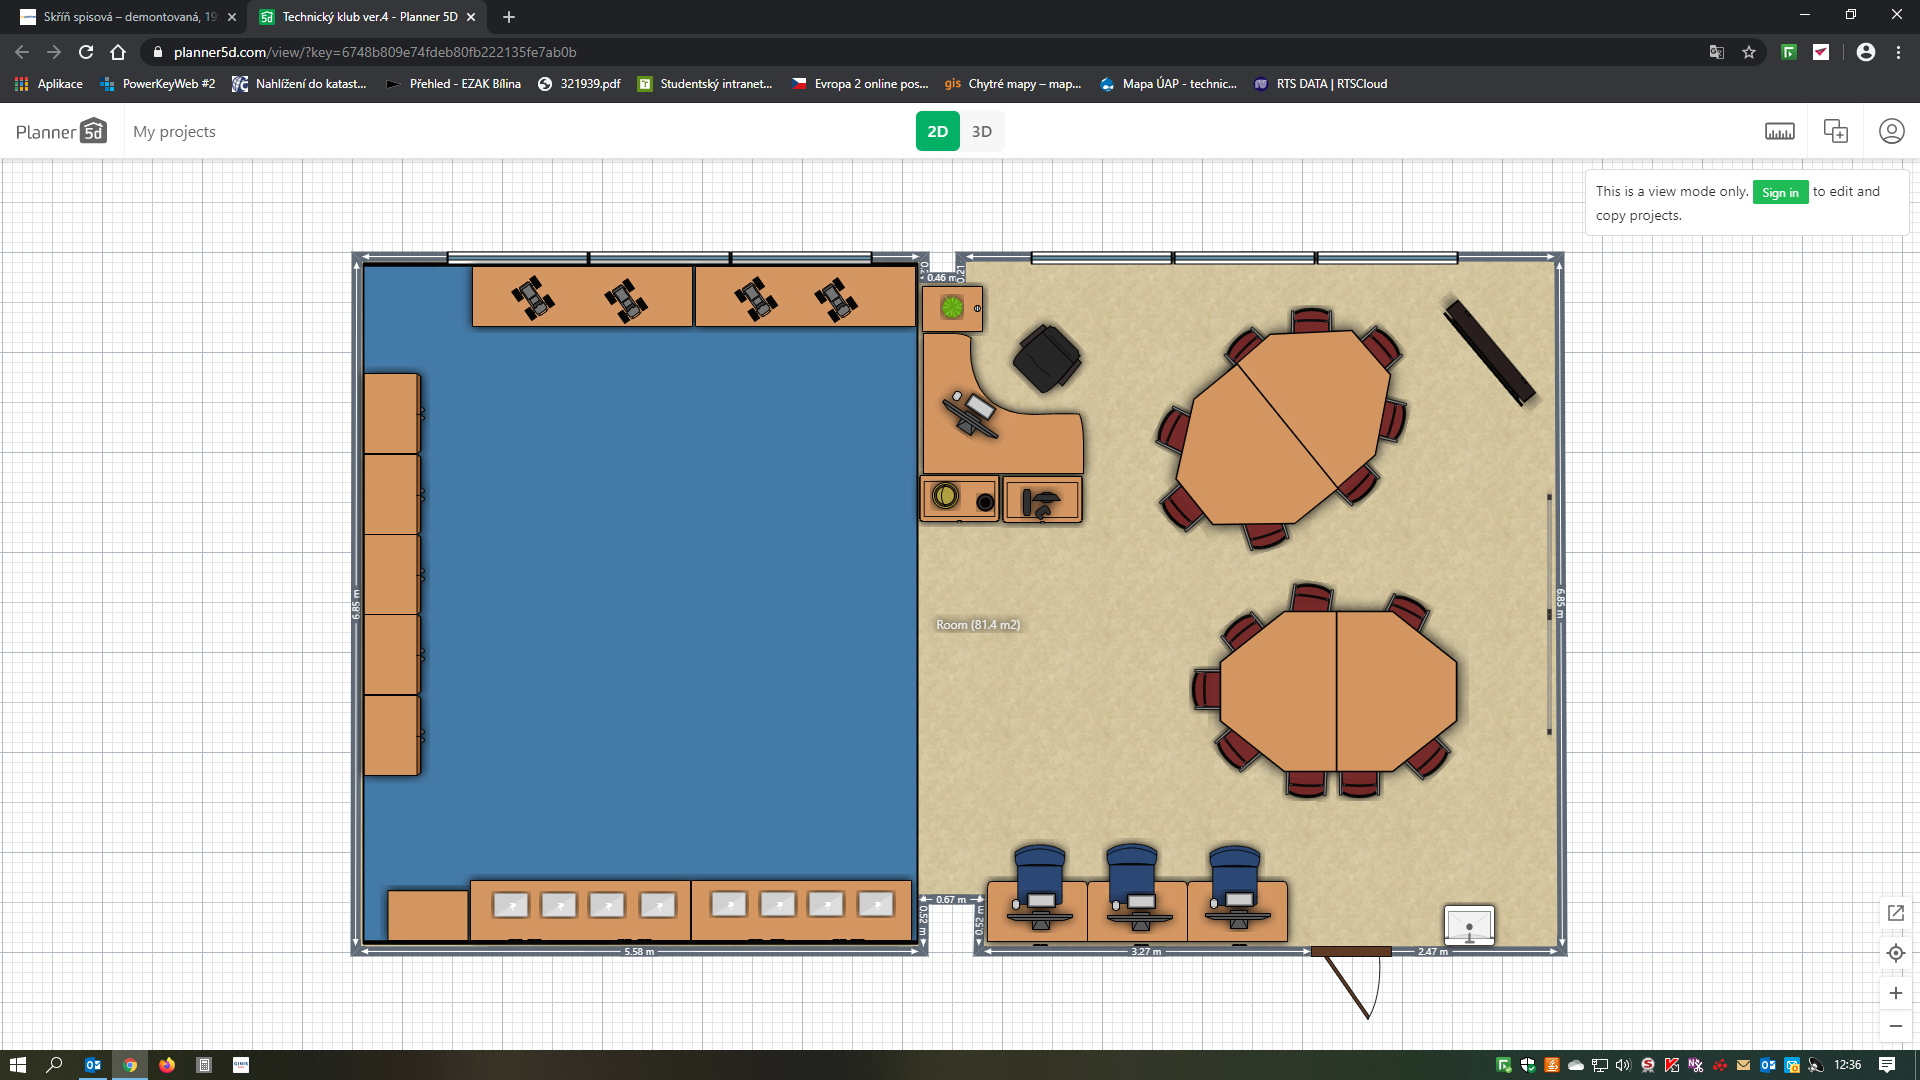1920x1080 pixels.
Task: Open the fullscreen external link icon
Action: coord(1895,913)
